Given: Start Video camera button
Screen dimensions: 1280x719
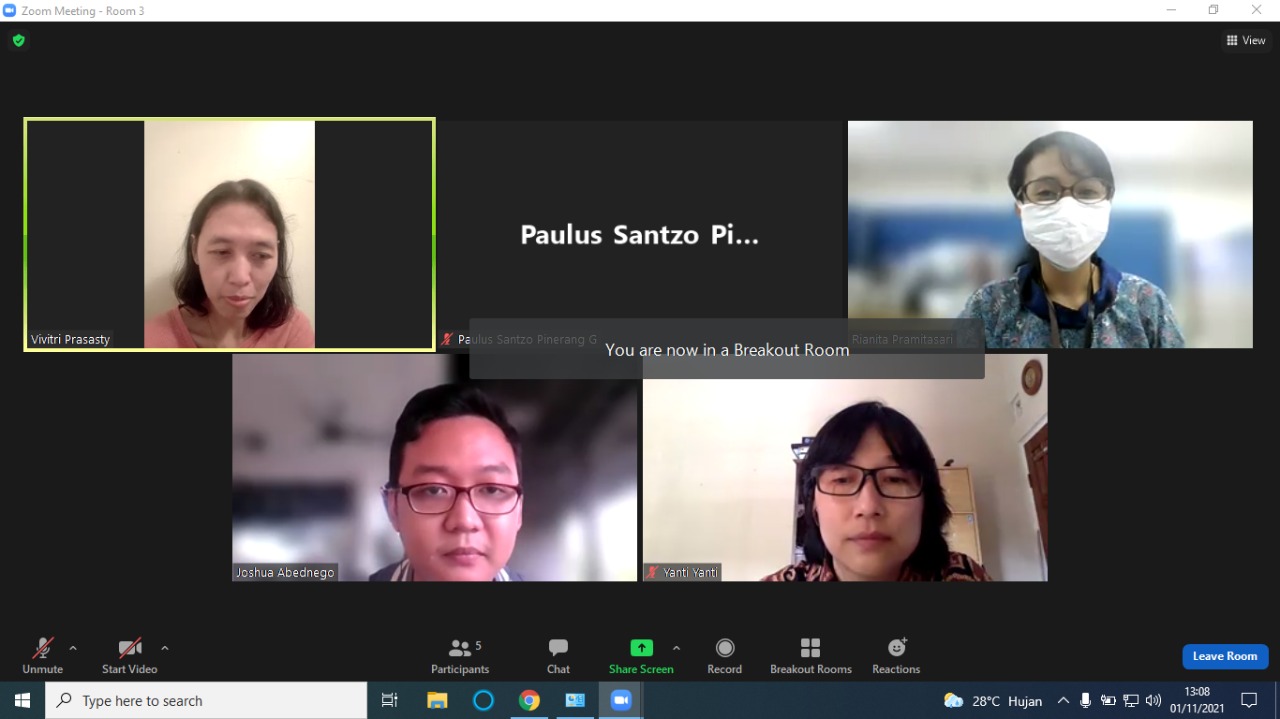Looking at the screenshot, I should 130,656.
